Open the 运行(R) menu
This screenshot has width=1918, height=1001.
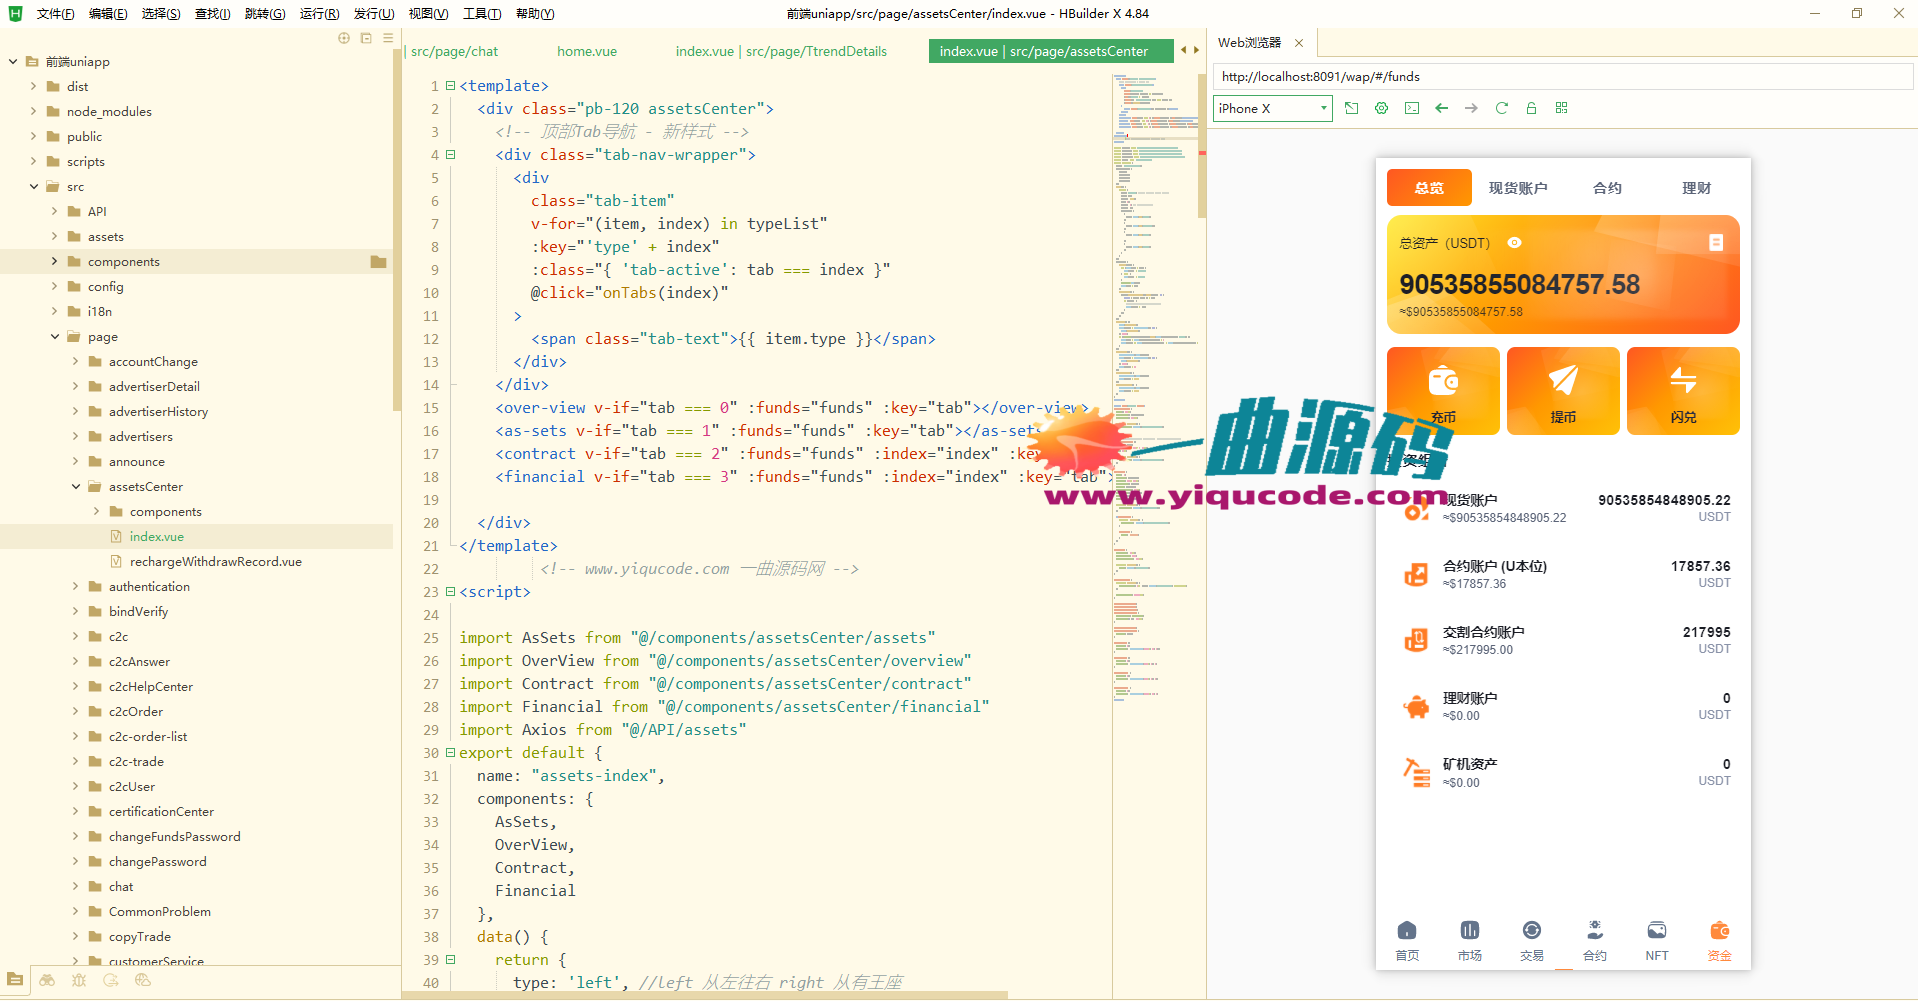[x=318, y=13]
